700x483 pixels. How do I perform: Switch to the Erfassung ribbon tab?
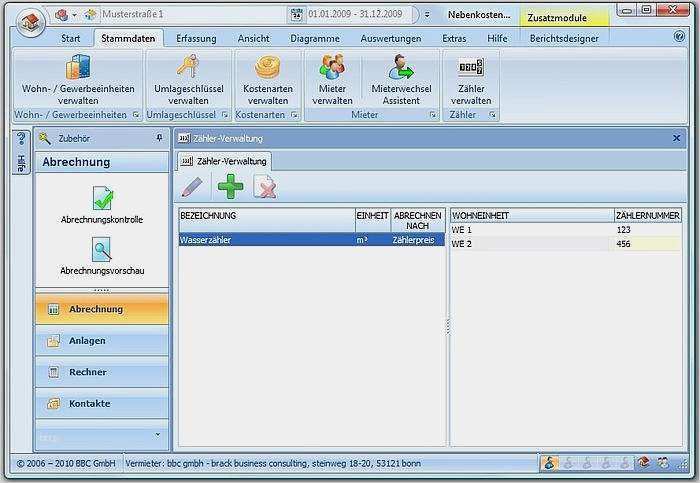tap(196, 38)
